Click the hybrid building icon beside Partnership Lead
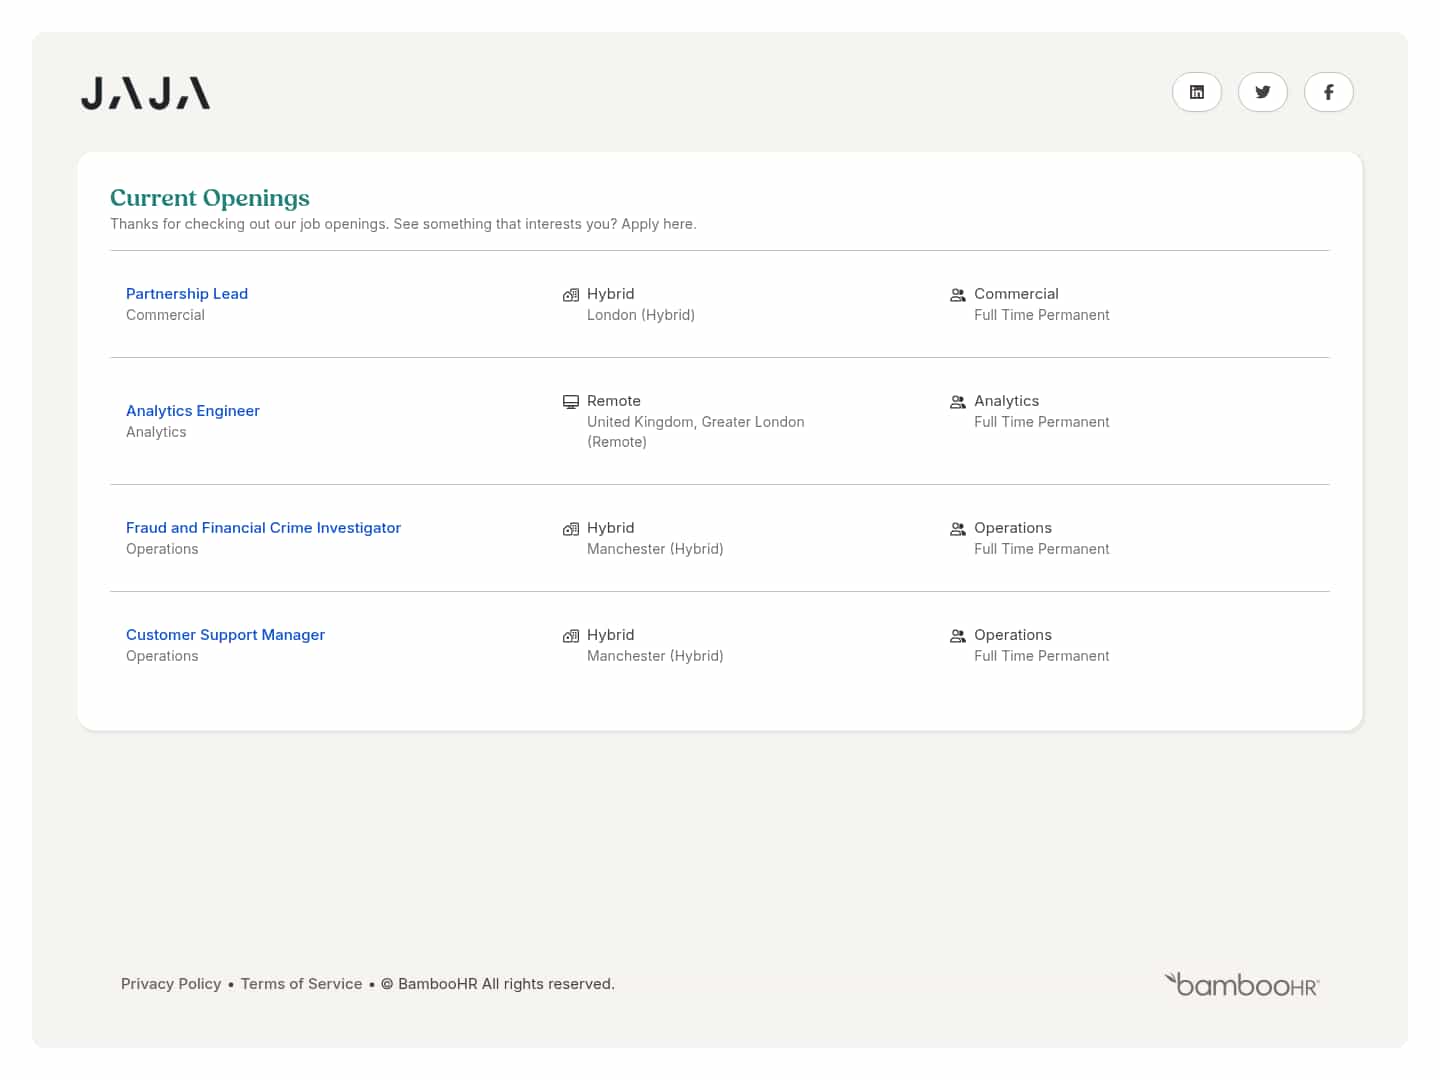The height and width of the screenshot is (1080, 1440). point(571,294)
